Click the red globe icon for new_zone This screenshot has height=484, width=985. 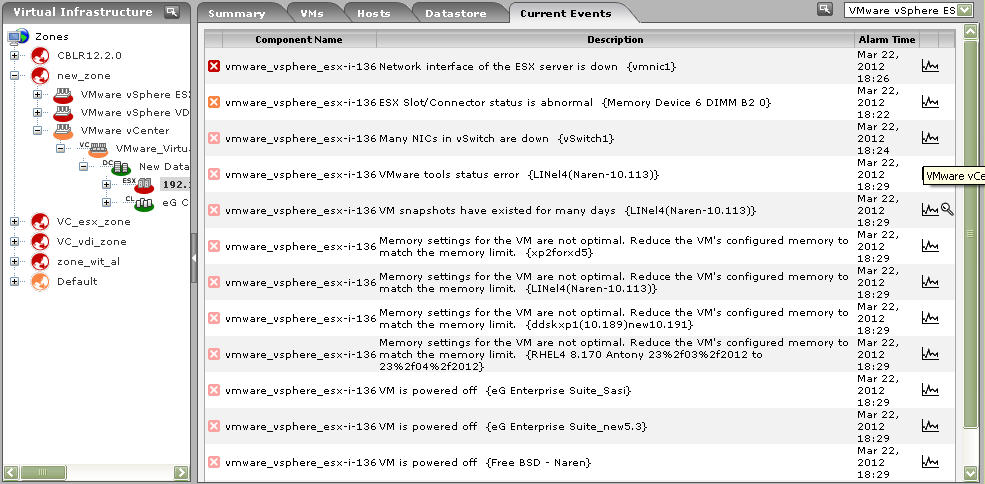pyautogui.click(x=40, y=75)
